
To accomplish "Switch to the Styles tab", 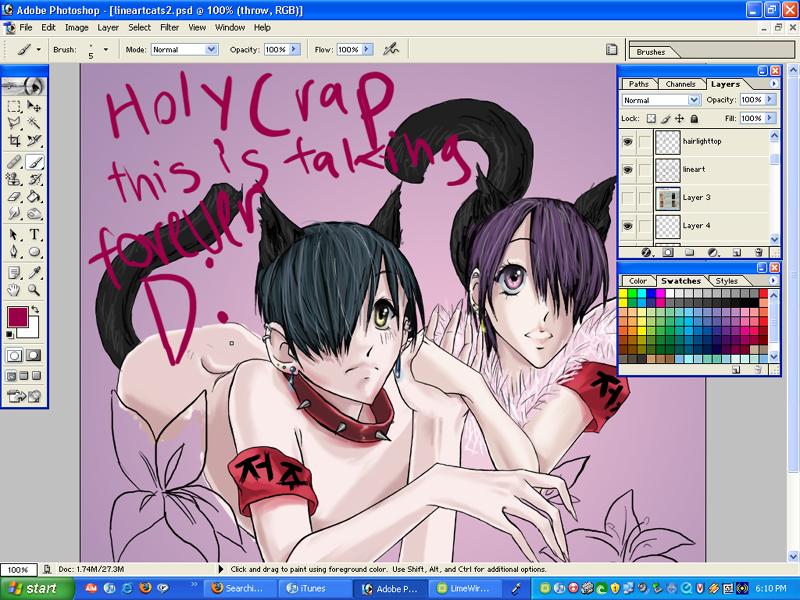I will (726, 281).
